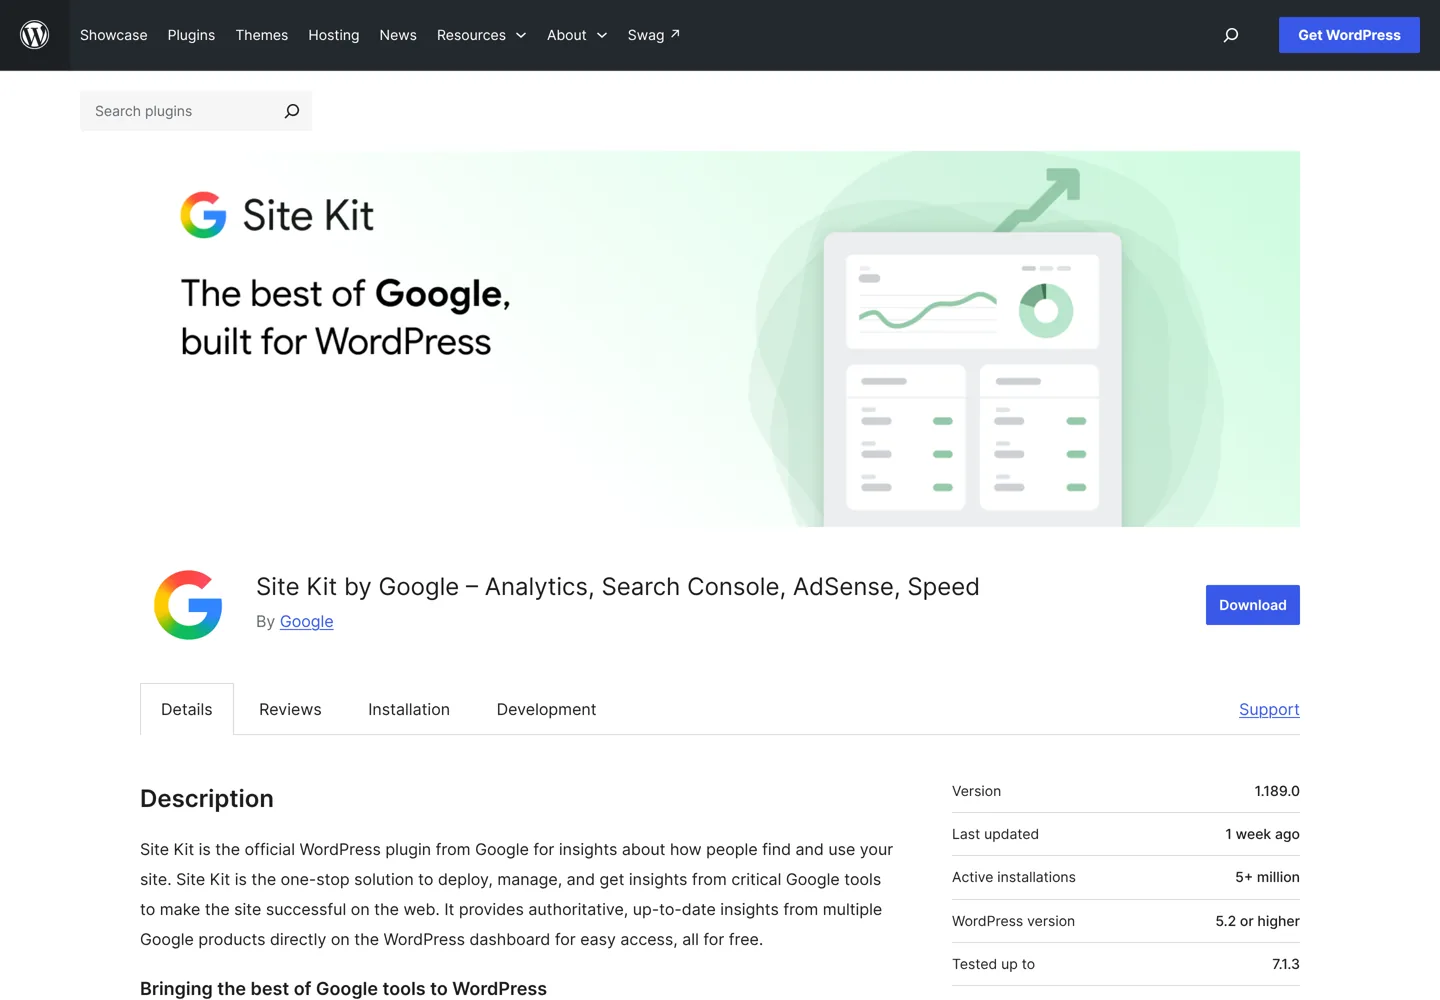1440x1000 pixels.
Task: Open site search magnifier in header
Action: [x=1231, y=35]
